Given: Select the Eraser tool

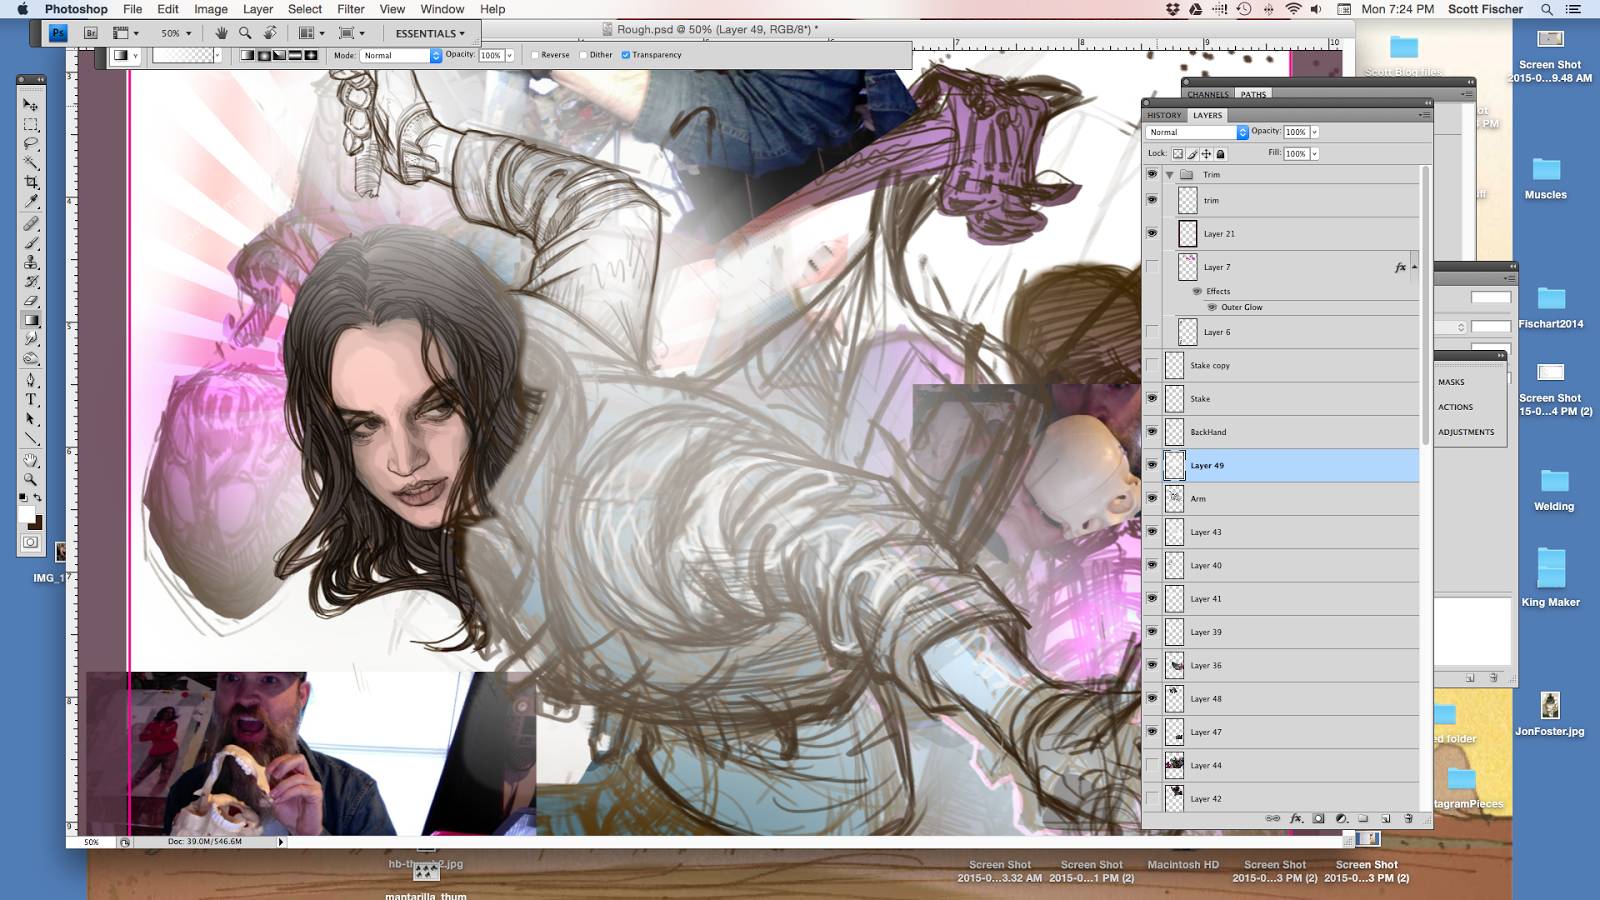Looking at the screenshot, I should tap(31, 301).
